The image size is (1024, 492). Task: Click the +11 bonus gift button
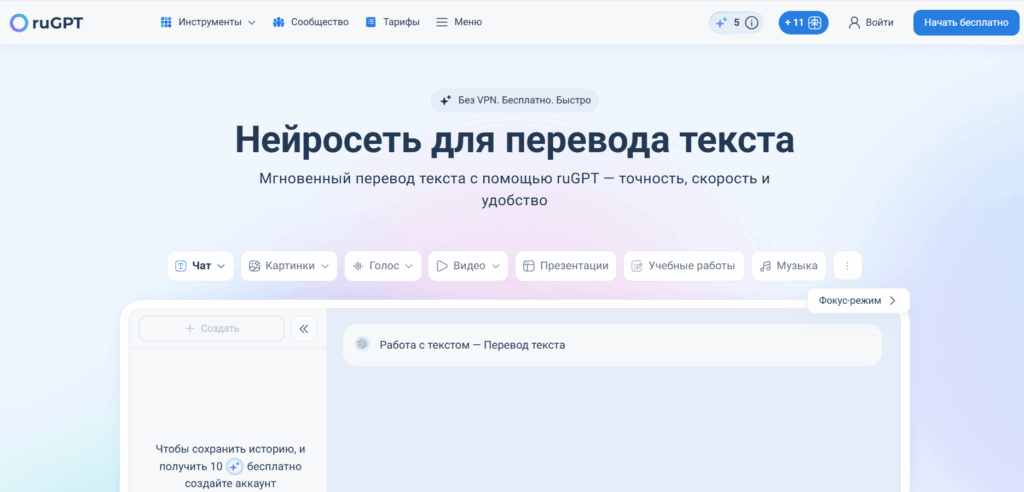click(x=803, y=23)
